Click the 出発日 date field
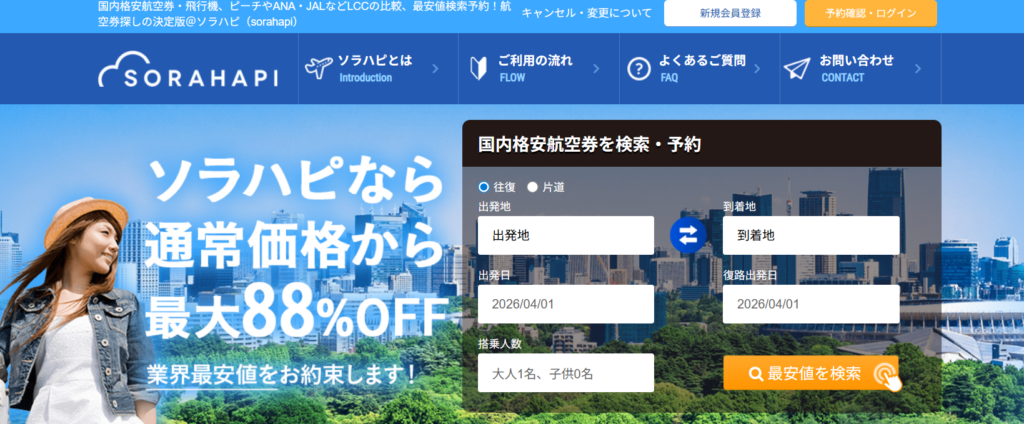This screenshot has height=424, width=1024. [566, 304]
